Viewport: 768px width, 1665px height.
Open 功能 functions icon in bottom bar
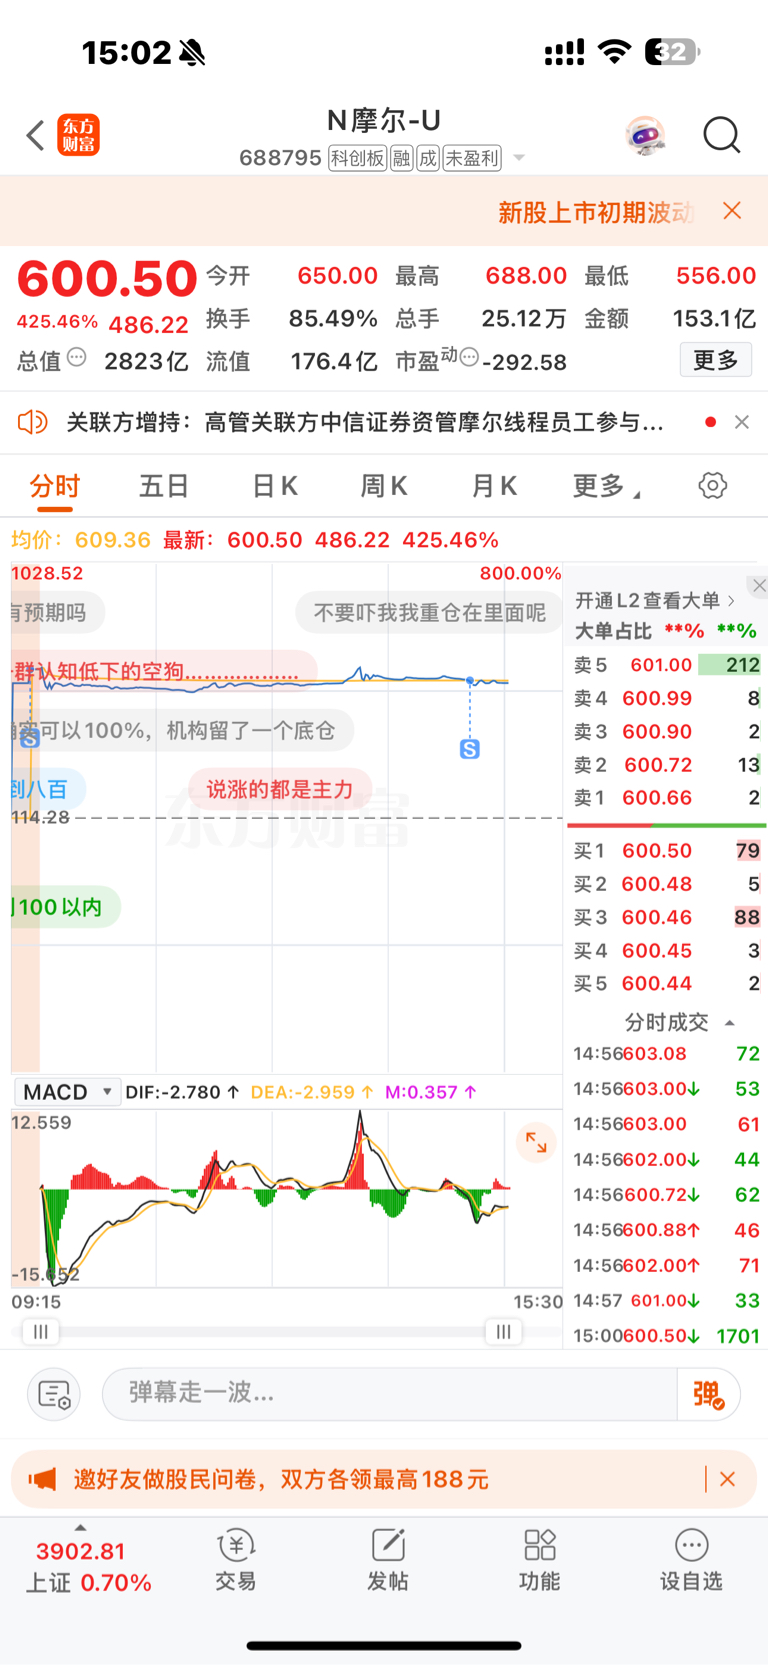[x=539, y=1560]
